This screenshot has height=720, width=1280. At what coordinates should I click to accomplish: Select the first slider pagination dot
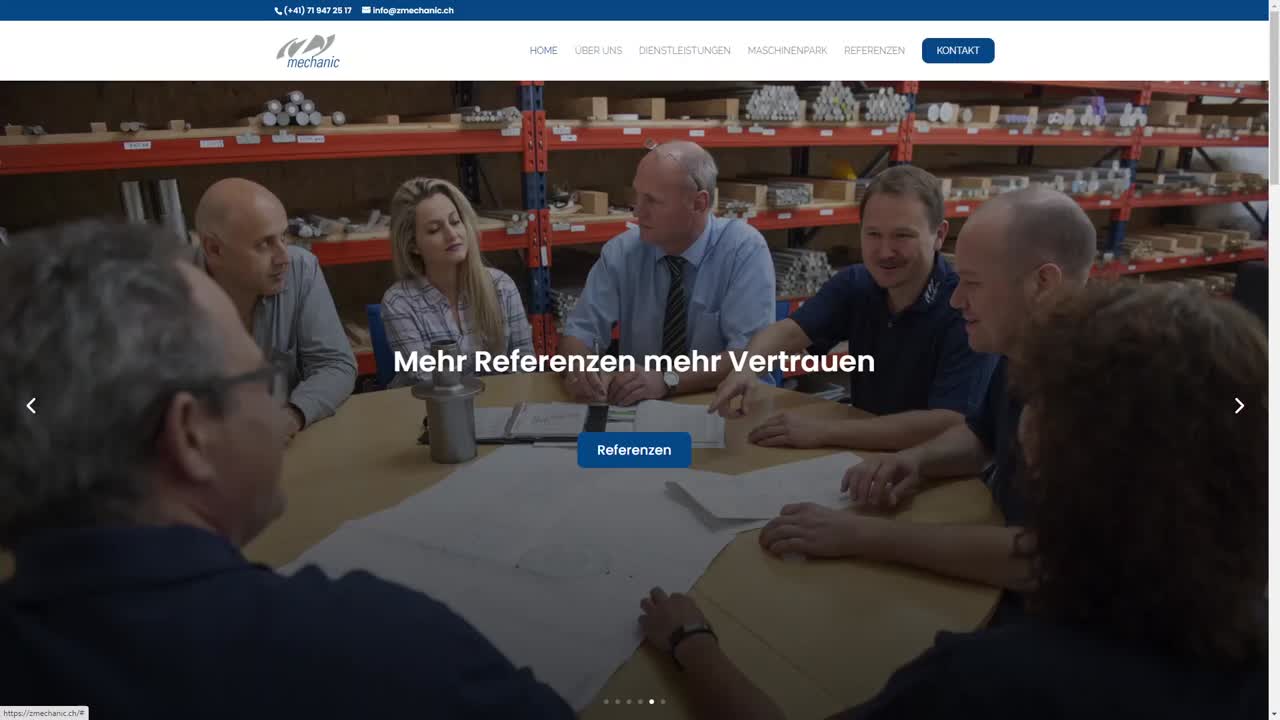click(606, 702)
